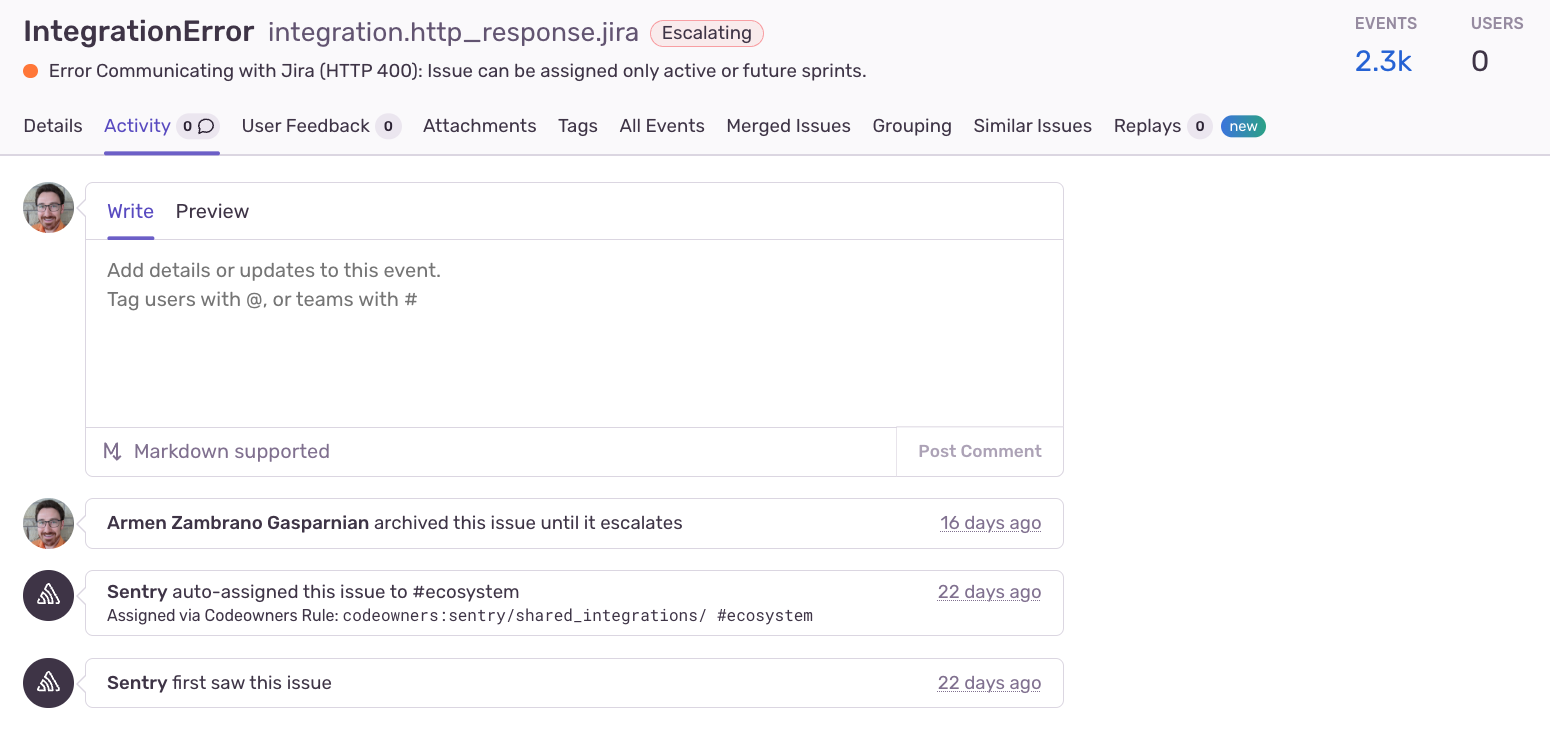View the Similar Issues tab
The image size is (1550, 732).
(1032, 126)
